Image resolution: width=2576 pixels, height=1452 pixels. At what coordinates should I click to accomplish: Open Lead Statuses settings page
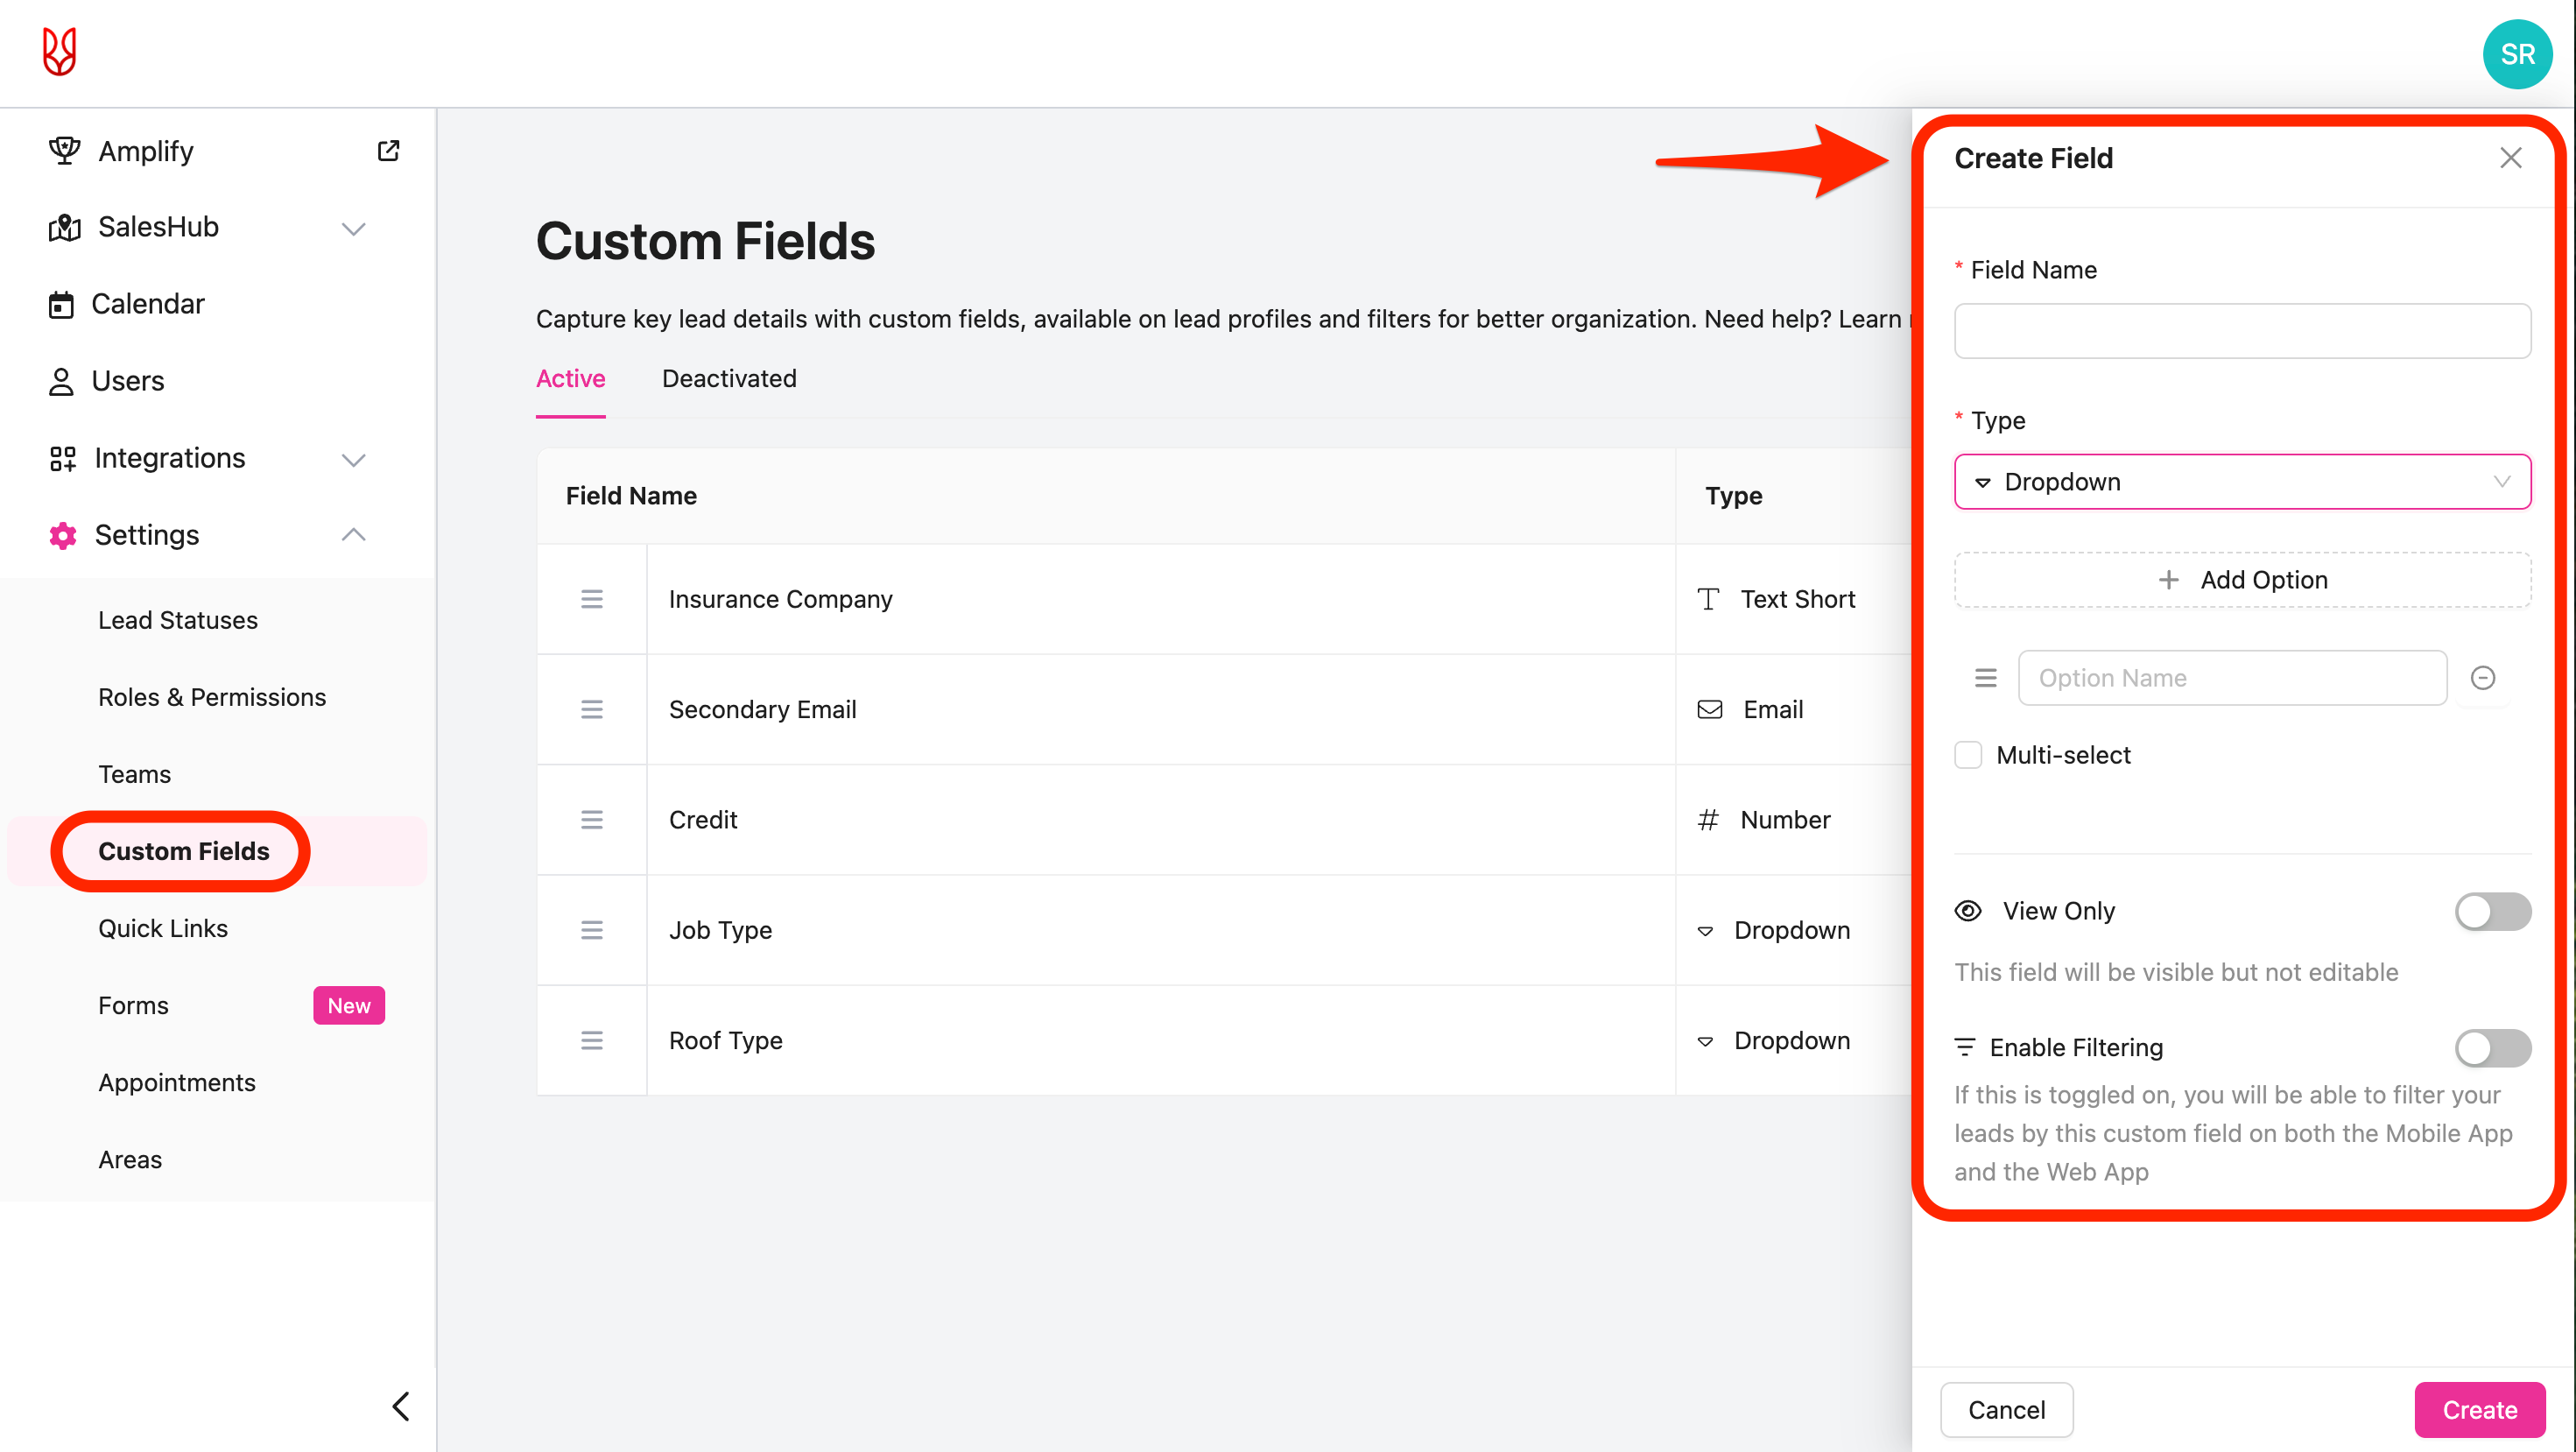178,620
